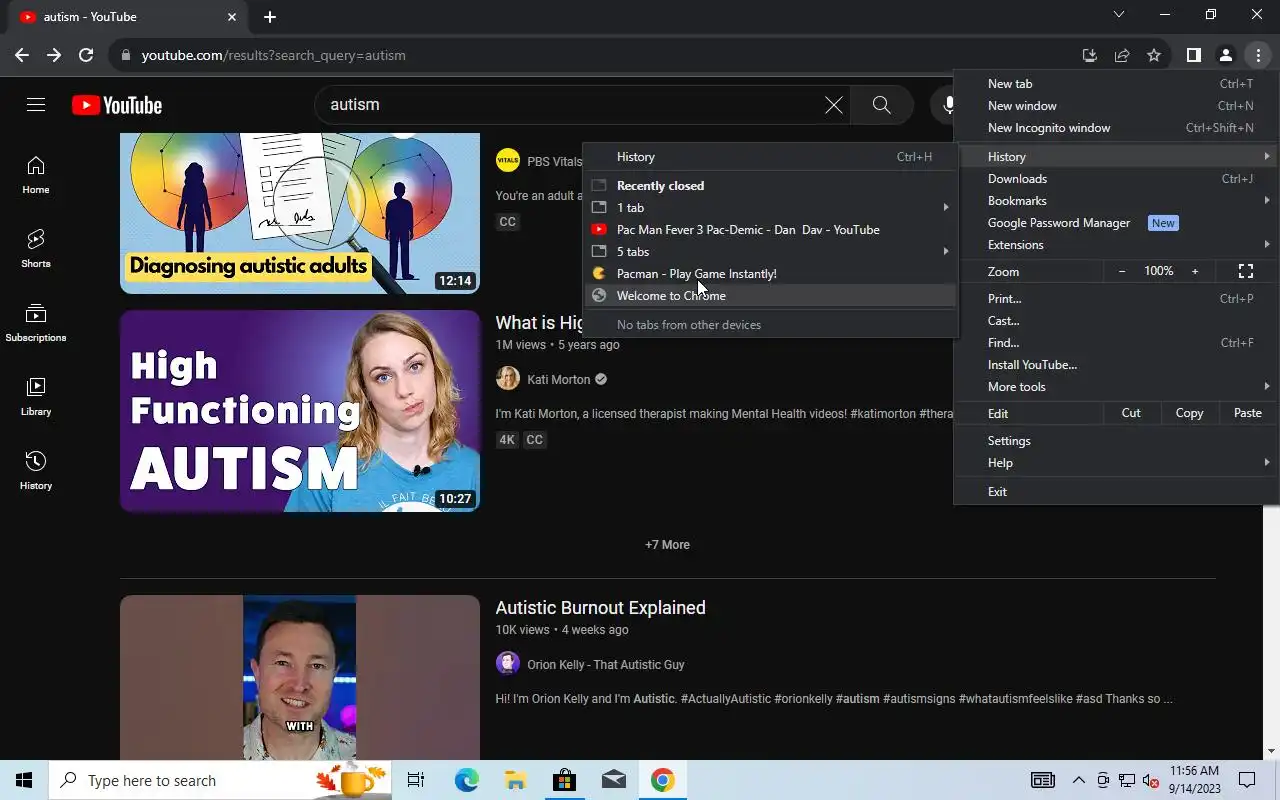Select New Incognito window
Screen dimensions: 1280x800
[x=1115, y=127]
